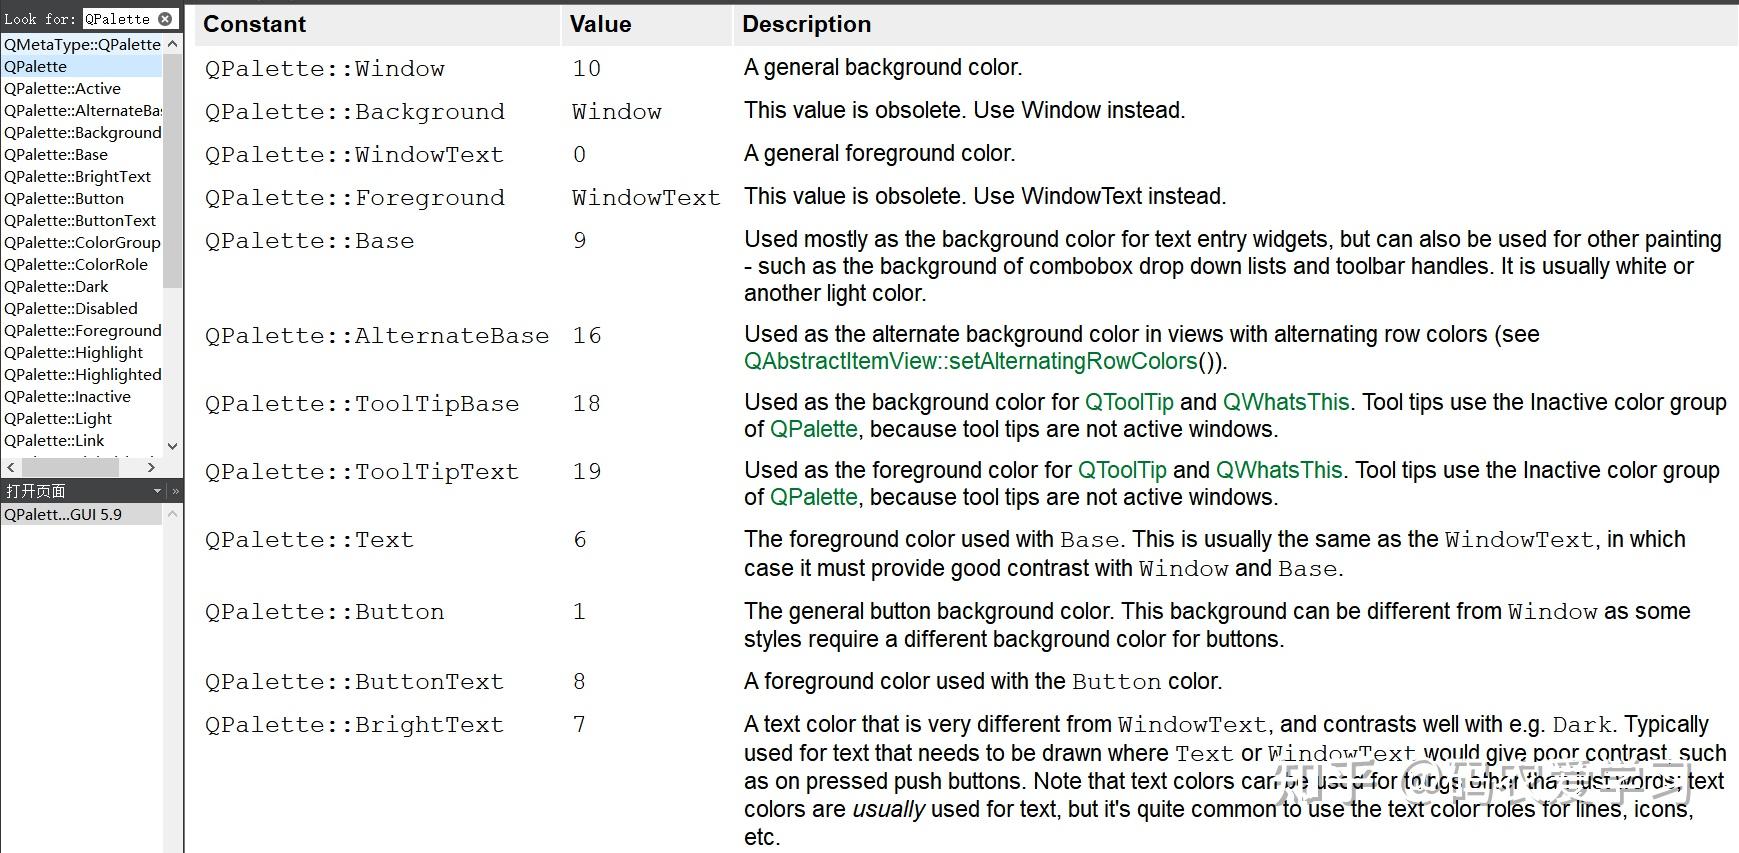Open the QAbstractItemView::setAlternatingRowColors link
This screenshot has height=853, width=1739.
coord(970,362)
